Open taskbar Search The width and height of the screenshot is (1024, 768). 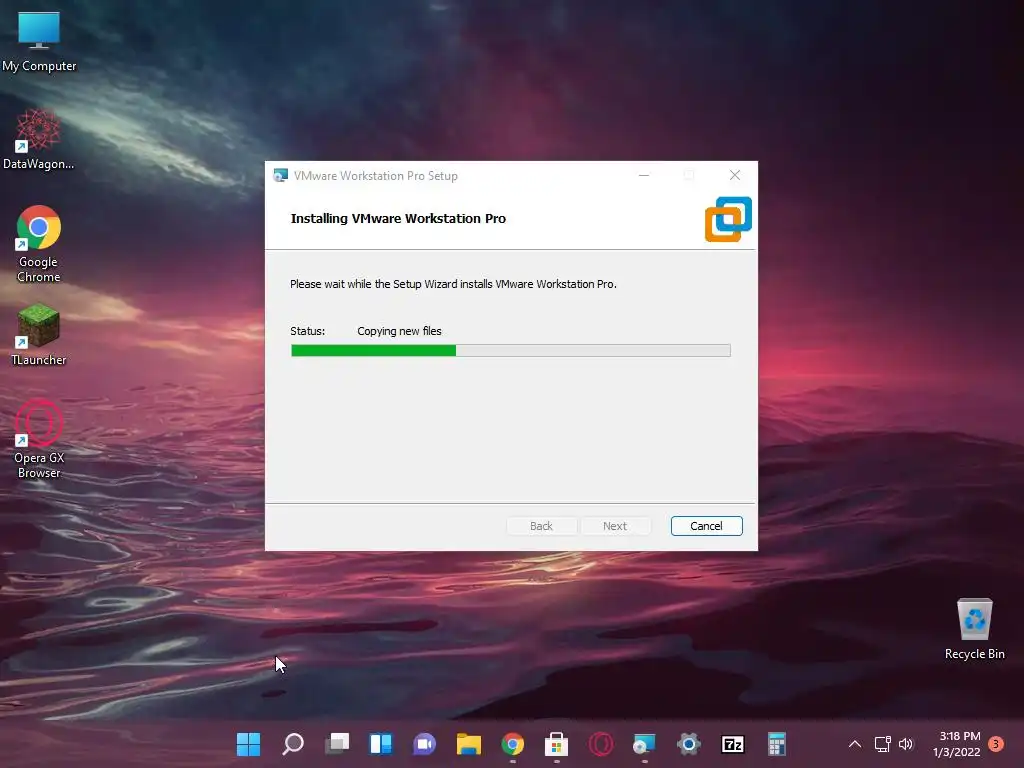293,744
